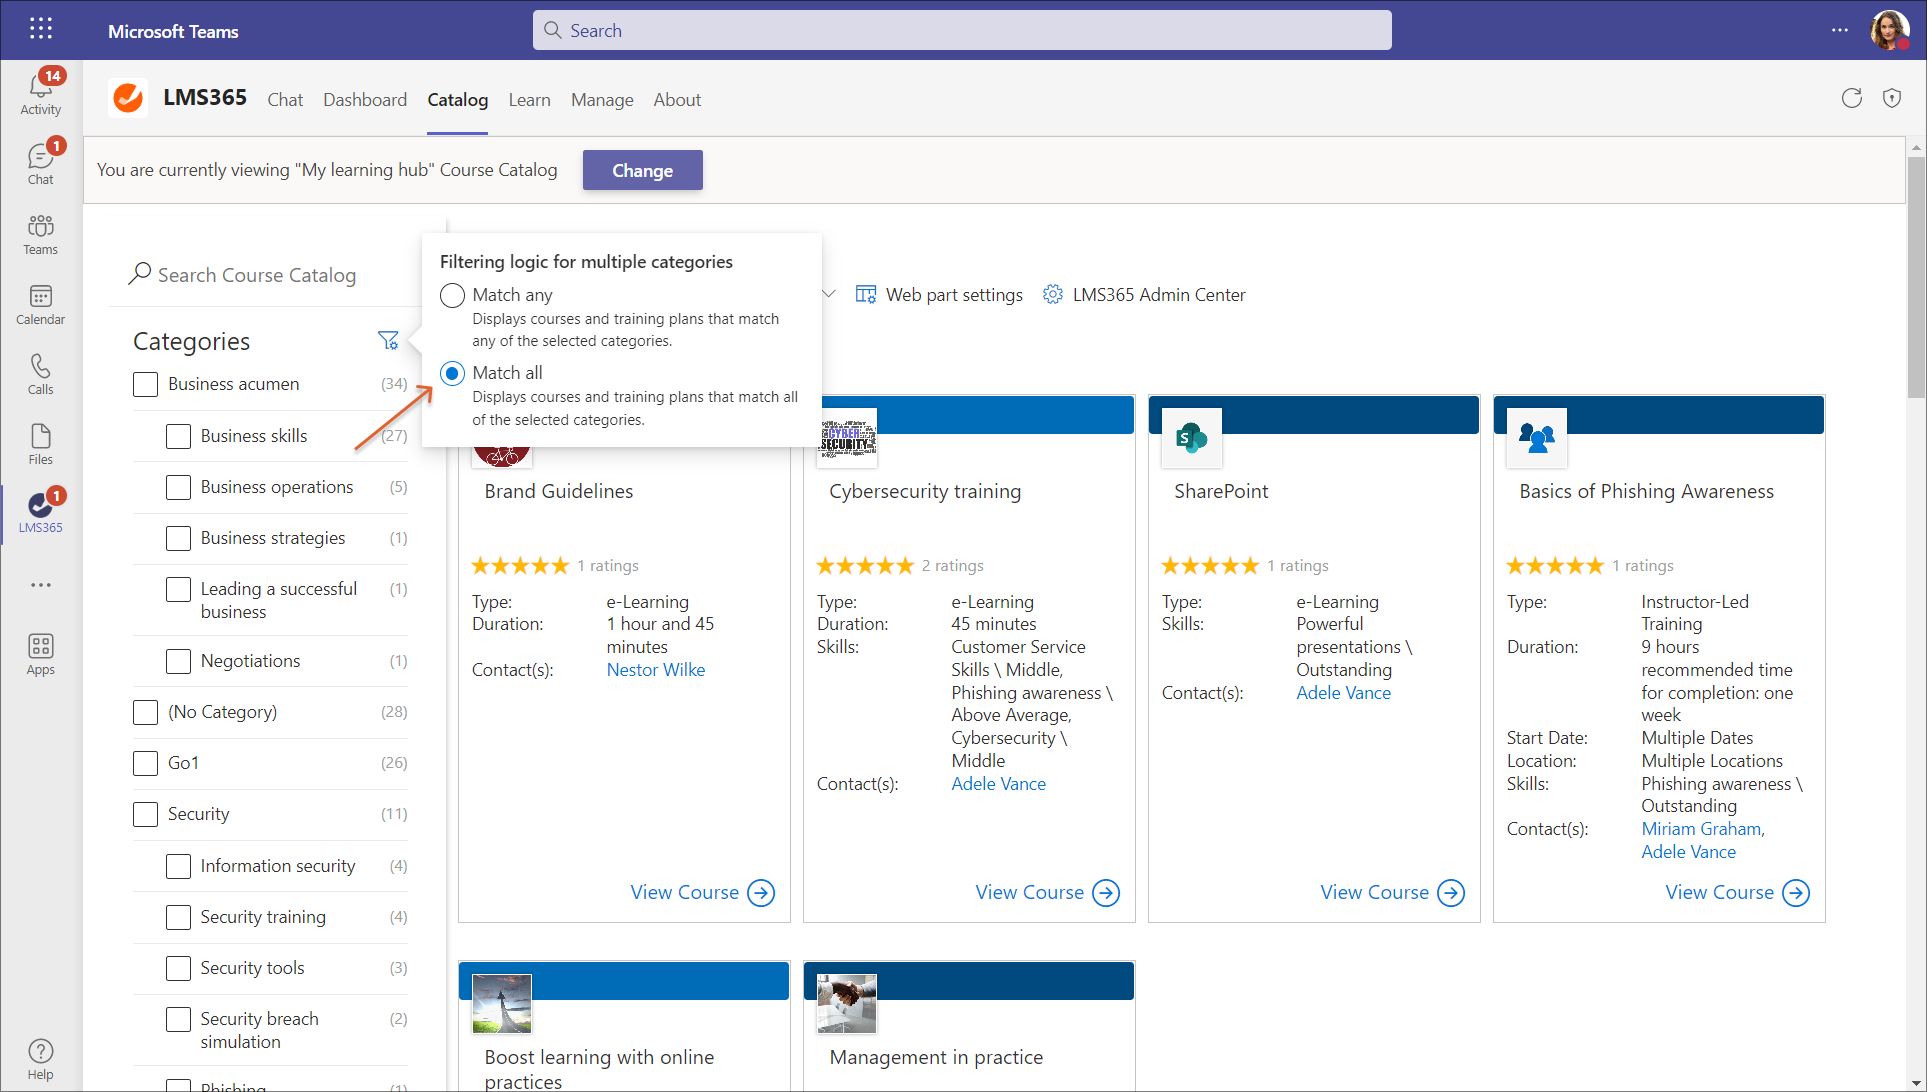
Task: Click the Change catalog button
Action: [643, 170]
